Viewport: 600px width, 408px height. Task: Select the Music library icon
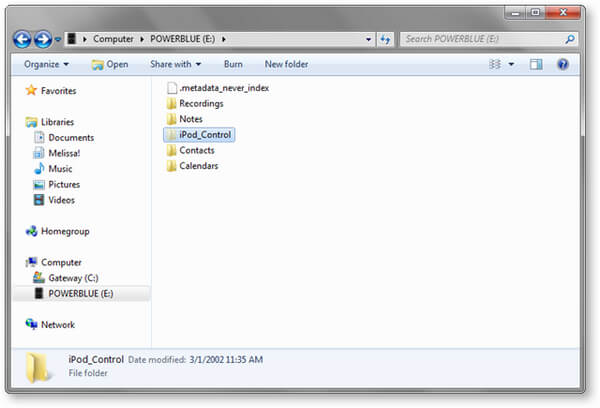(39, 169)
